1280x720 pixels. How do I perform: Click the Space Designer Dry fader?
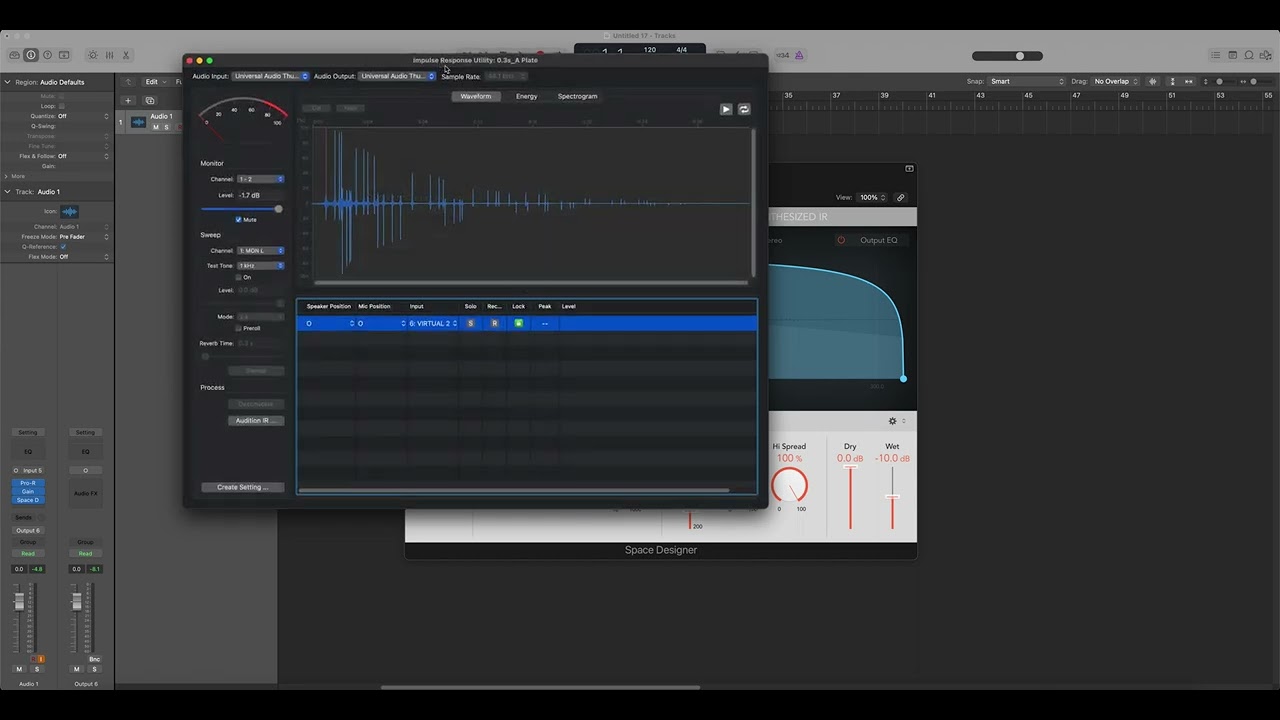click(x=850, y=497)
